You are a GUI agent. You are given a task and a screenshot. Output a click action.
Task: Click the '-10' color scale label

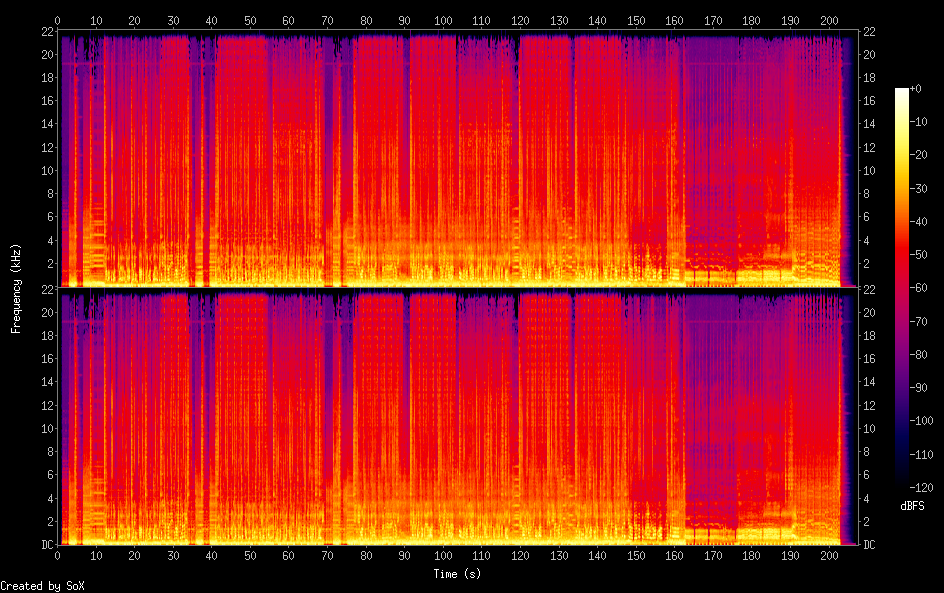918,122
